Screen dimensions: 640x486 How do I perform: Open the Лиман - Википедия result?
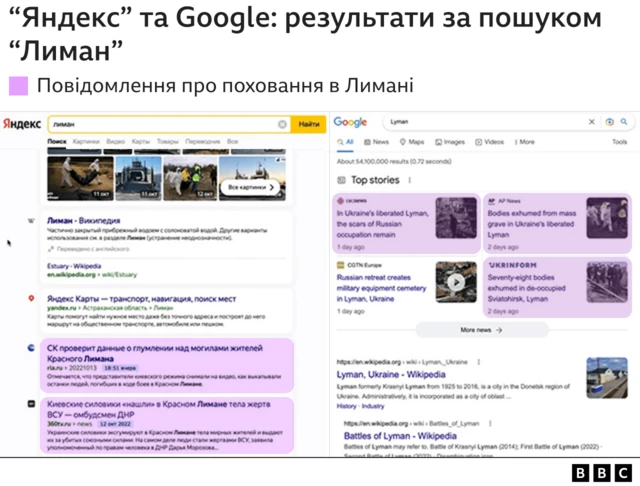point(84,220)
